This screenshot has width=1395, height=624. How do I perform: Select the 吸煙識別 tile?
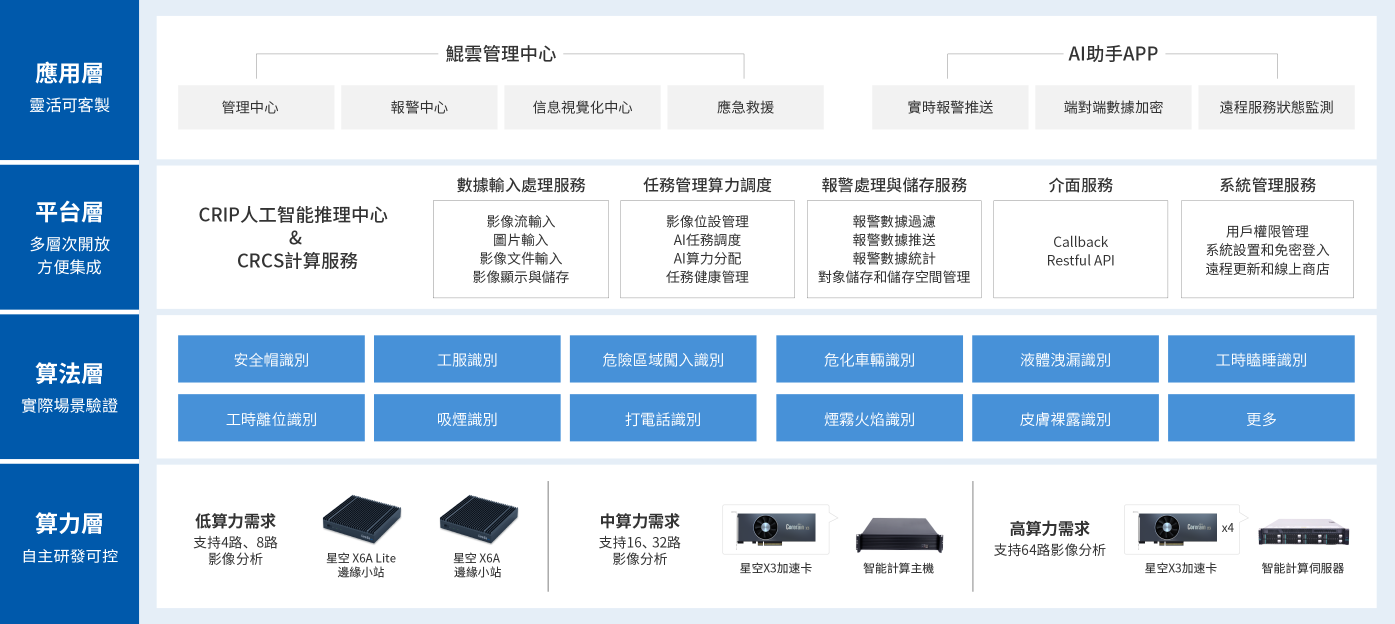click(467, 418)
